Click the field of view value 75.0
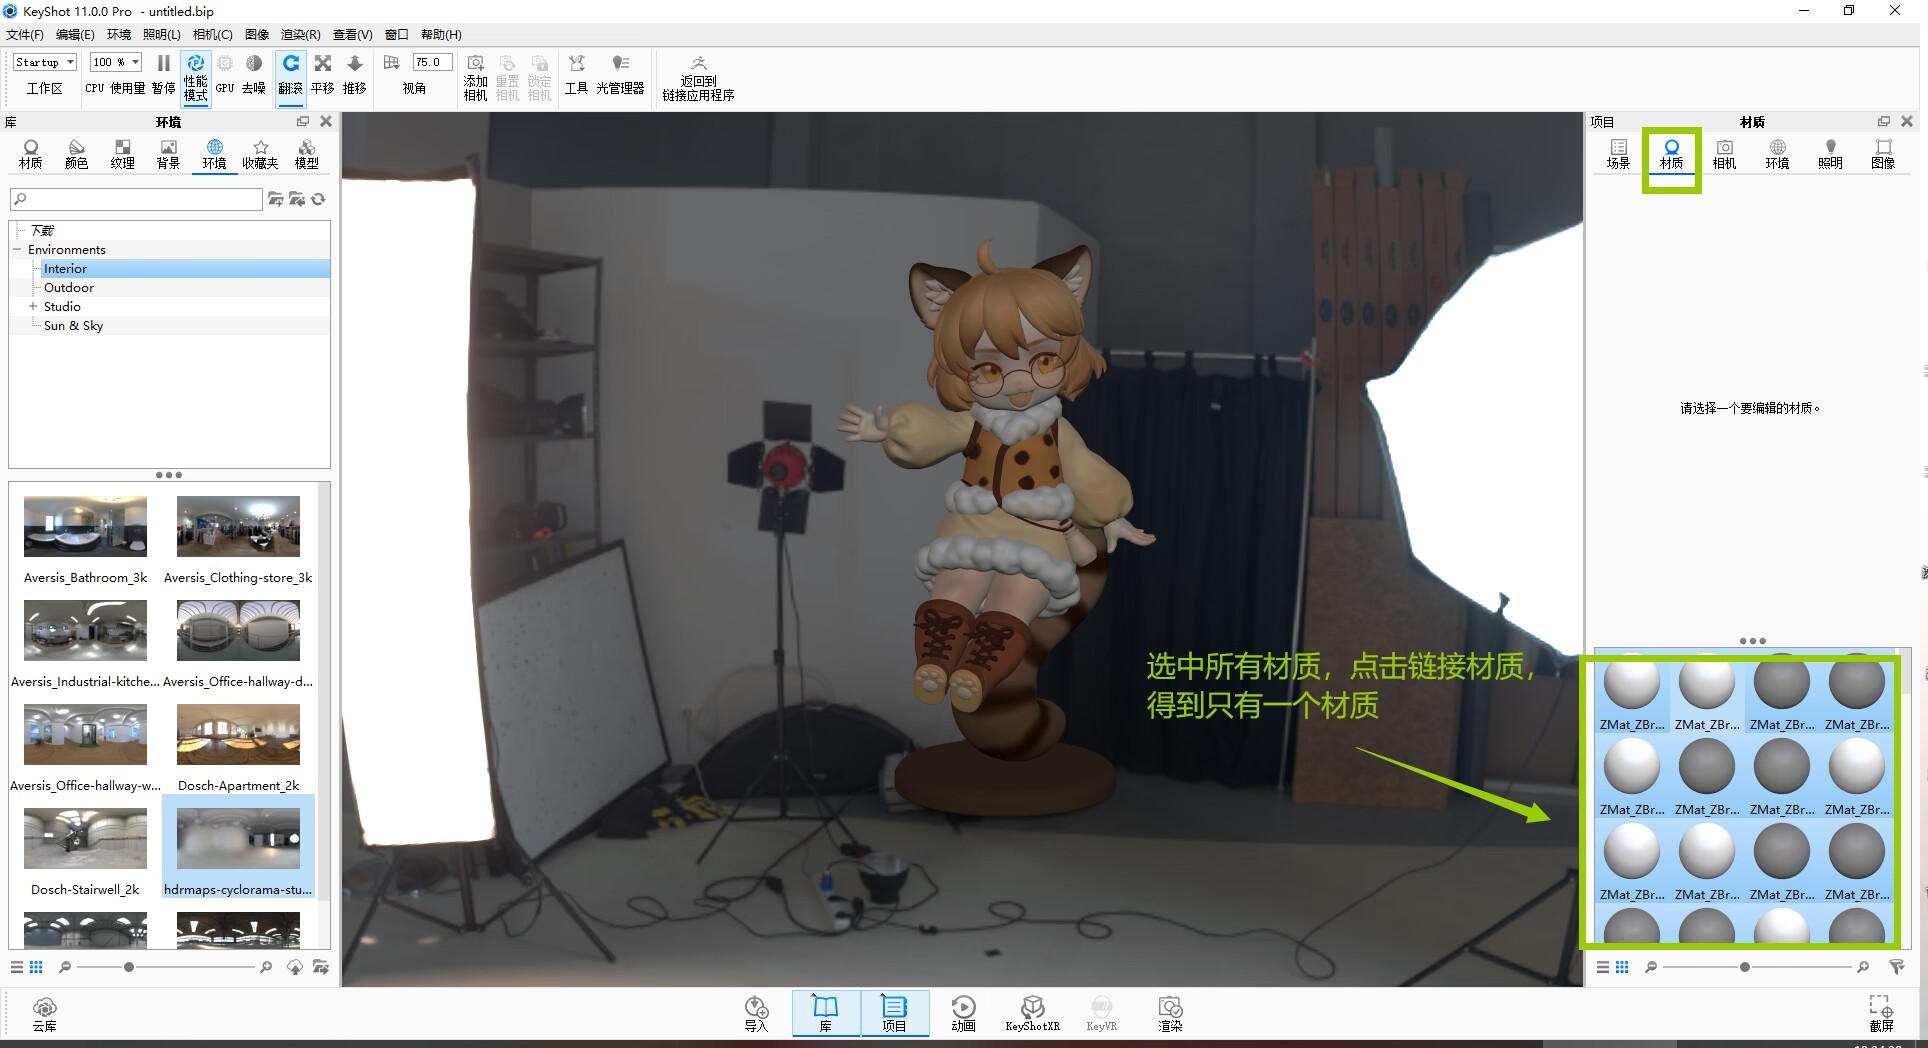The width and height of the screenshot is (1928, 1048). point(432,62)
